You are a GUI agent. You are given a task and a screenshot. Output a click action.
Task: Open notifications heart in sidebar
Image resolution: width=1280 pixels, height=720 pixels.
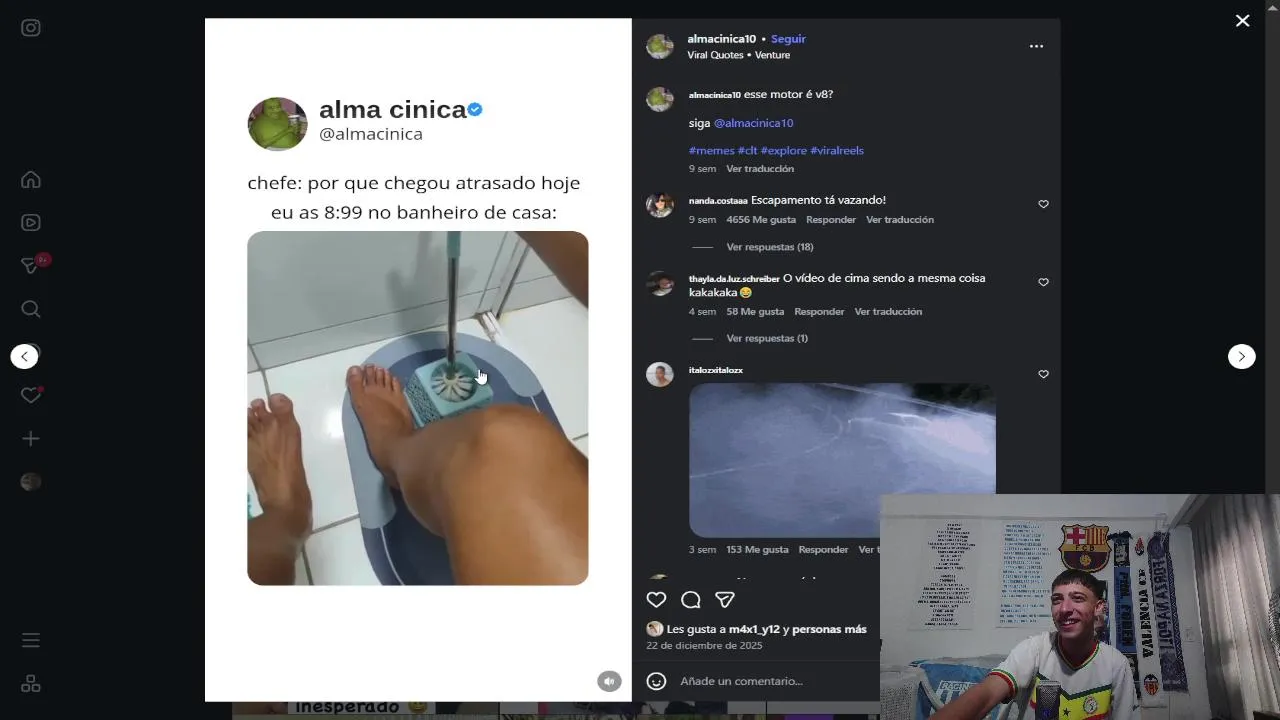[x=31, y=395]
